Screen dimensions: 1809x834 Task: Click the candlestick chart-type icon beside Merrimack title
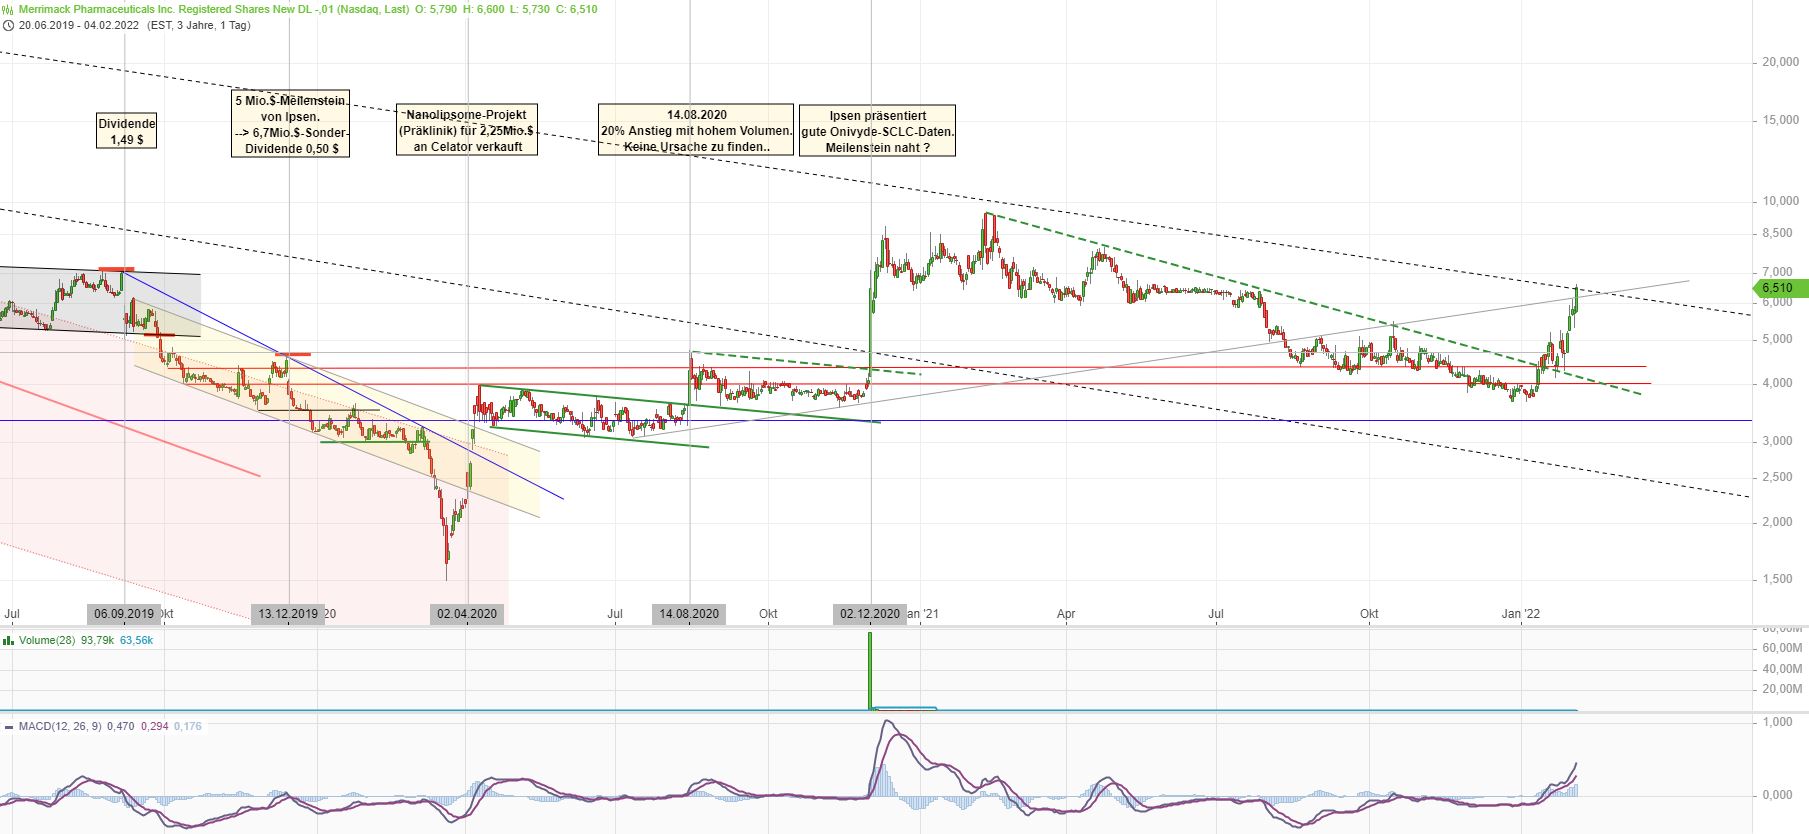pos(8,9)
